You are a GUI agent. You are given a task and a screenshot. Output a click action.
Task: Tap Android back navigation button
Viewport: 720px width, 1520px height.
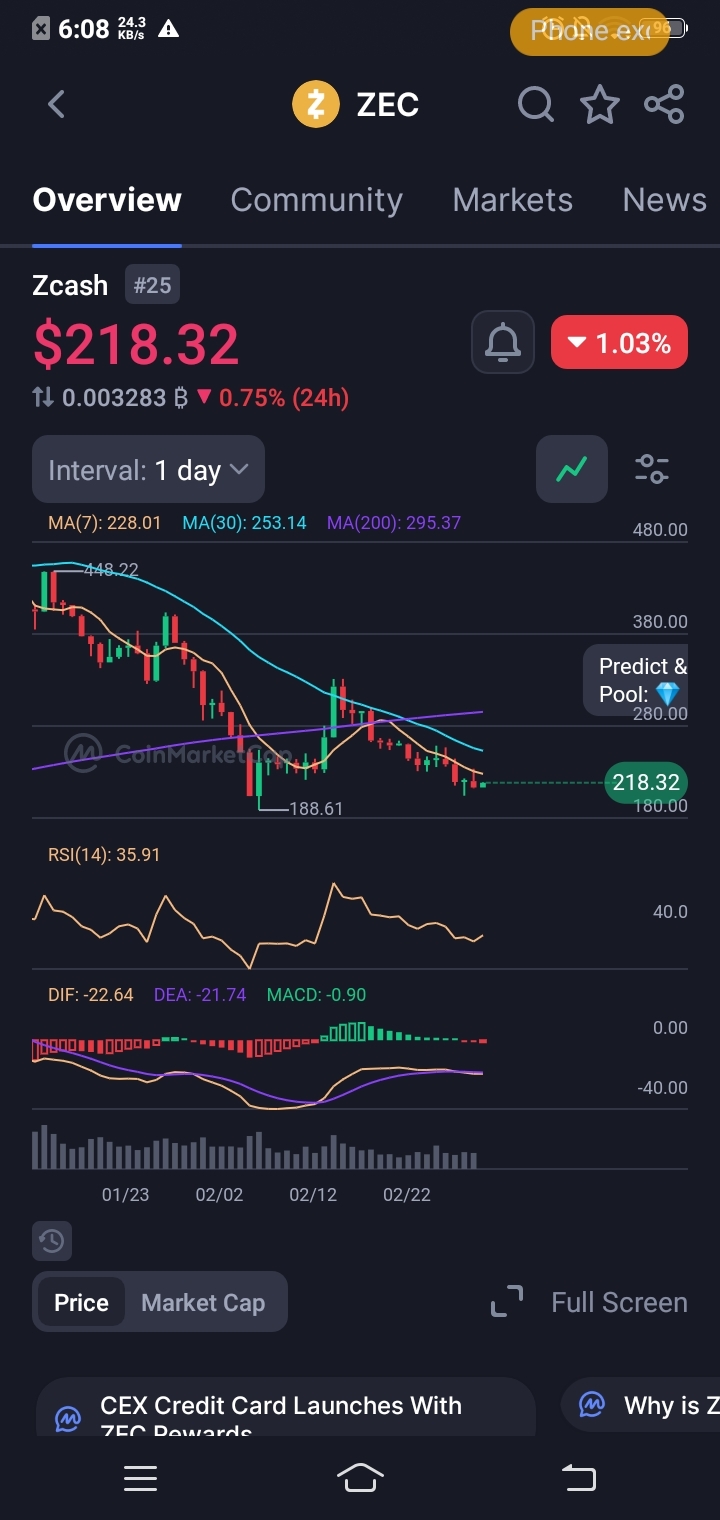(x=579, y=1478)
